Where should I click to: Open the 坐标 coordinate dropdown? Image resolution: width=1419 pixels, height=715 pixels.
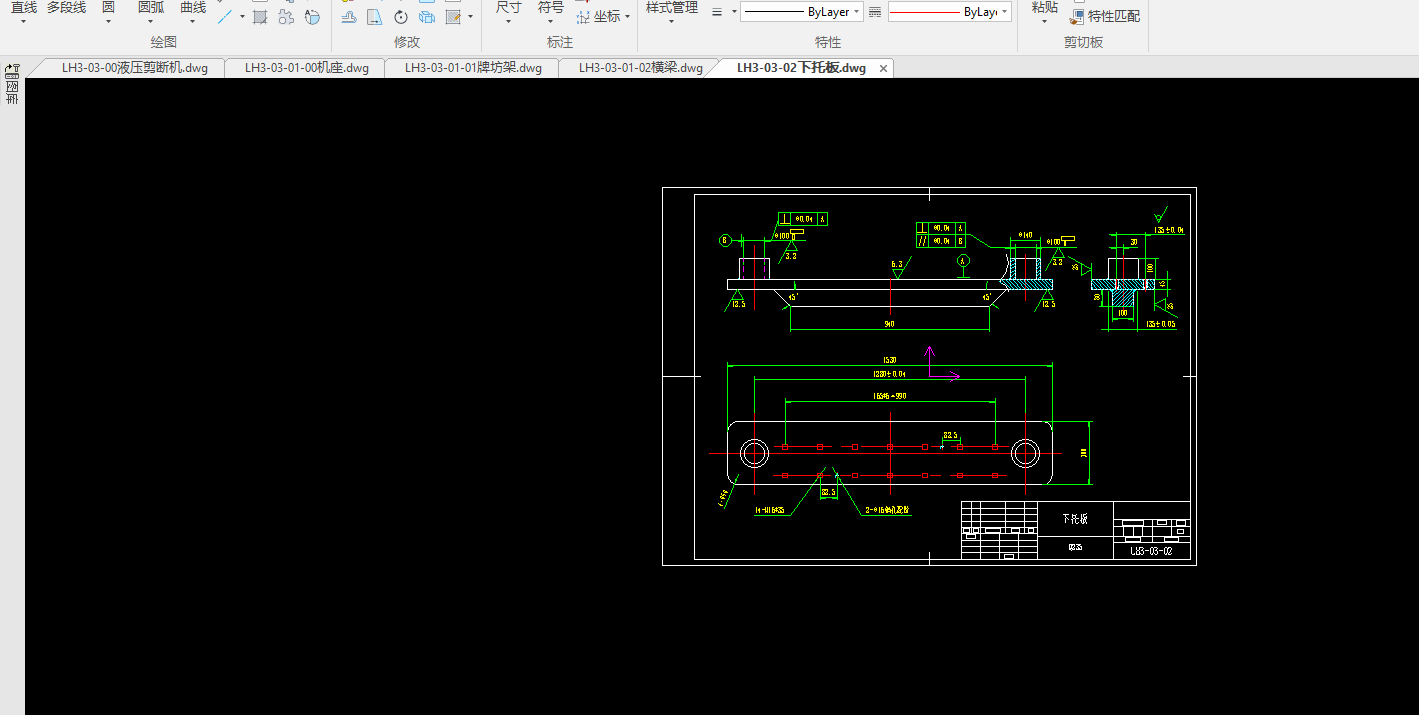point(627,17)
